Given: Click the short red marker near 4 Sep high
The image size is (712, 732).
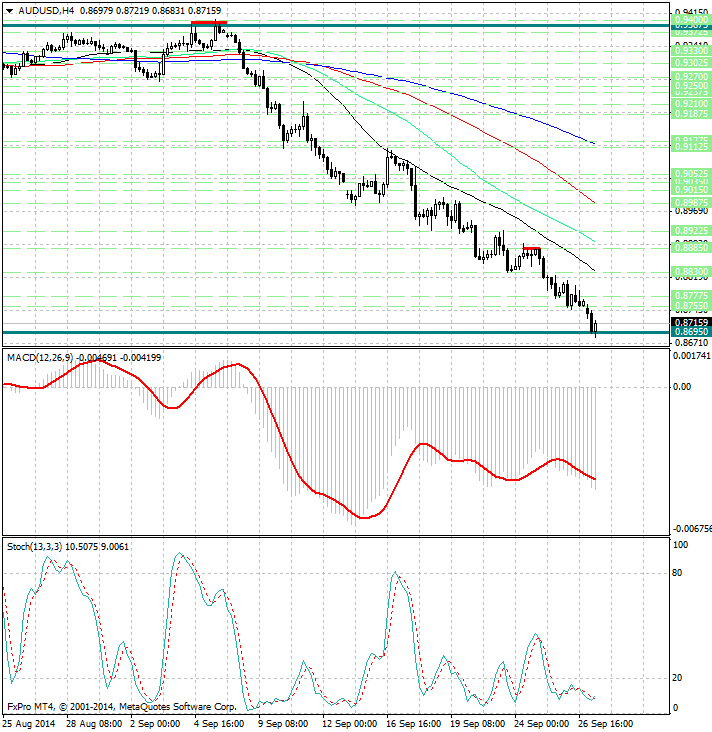Looking at the screenshot, I should point(209,22).
